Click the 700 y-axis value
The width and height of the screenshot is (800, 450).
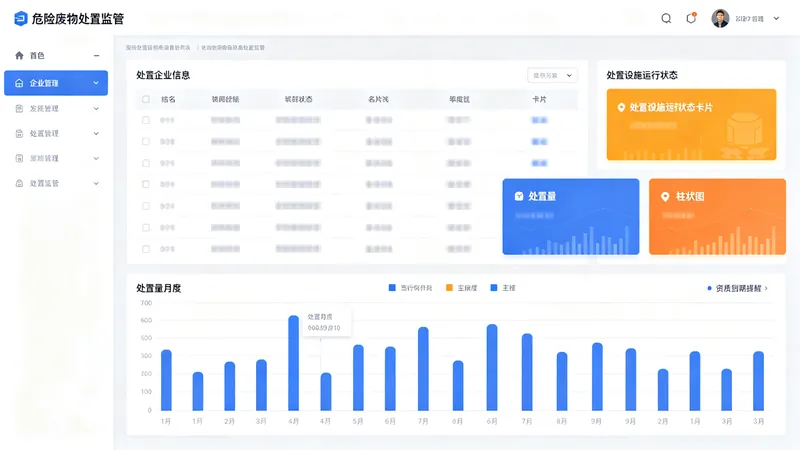(x=146, y=303)
